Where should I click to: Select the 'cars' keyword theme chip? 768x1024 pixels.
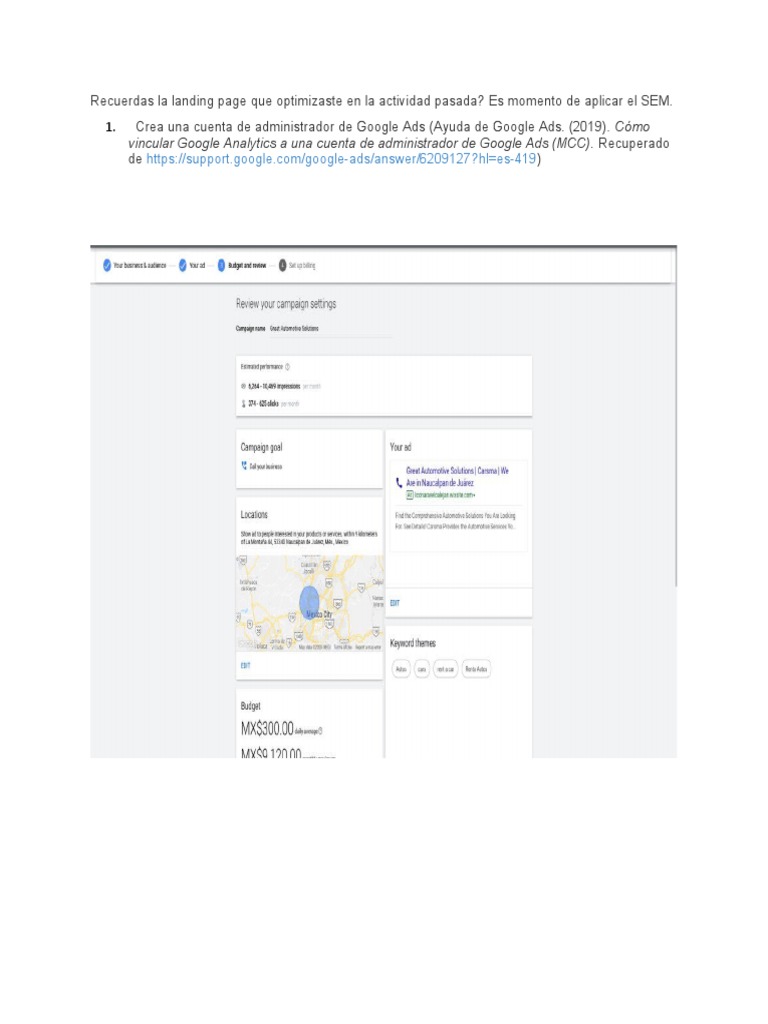(x=422, y=669)
